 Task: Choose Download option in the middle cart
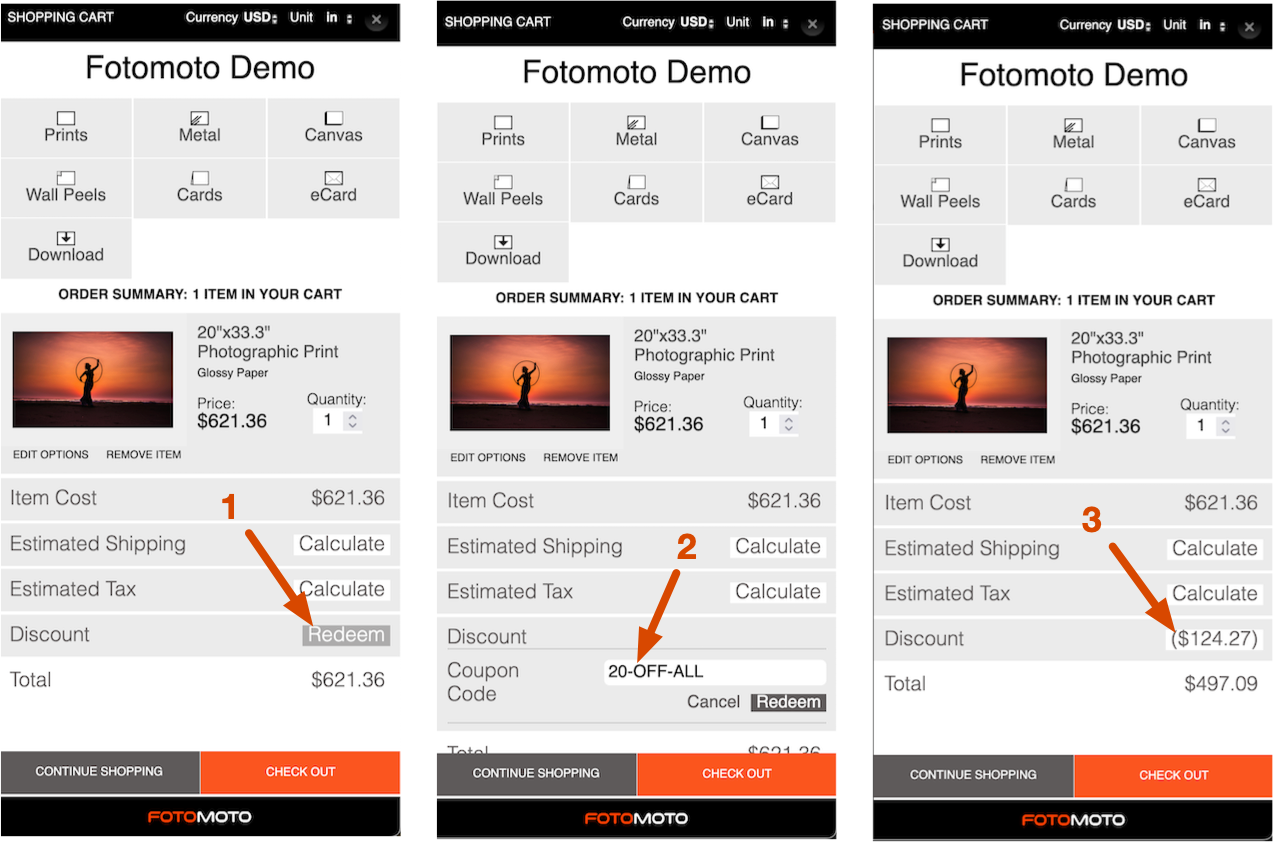coord(503,251)
